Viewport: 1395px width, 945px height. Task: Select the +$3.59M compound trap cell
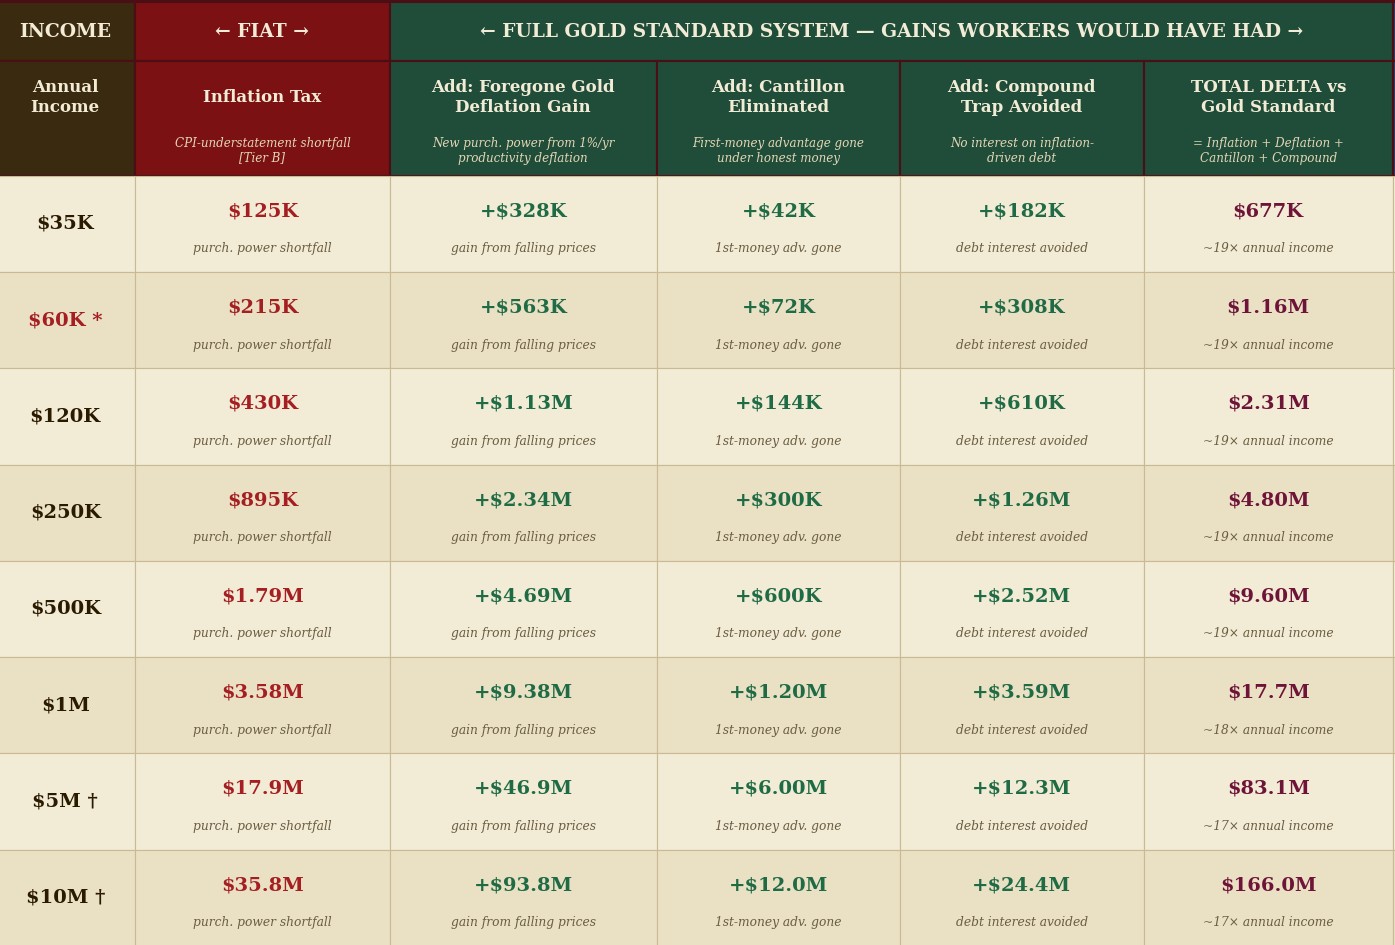(1021, 705)
